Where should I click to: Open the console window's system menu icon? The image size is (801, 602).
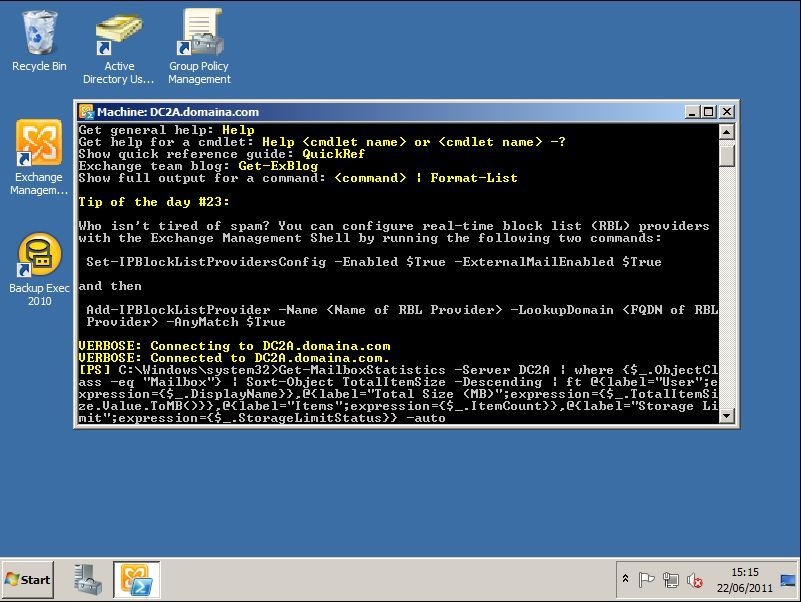tap(87, 111)
